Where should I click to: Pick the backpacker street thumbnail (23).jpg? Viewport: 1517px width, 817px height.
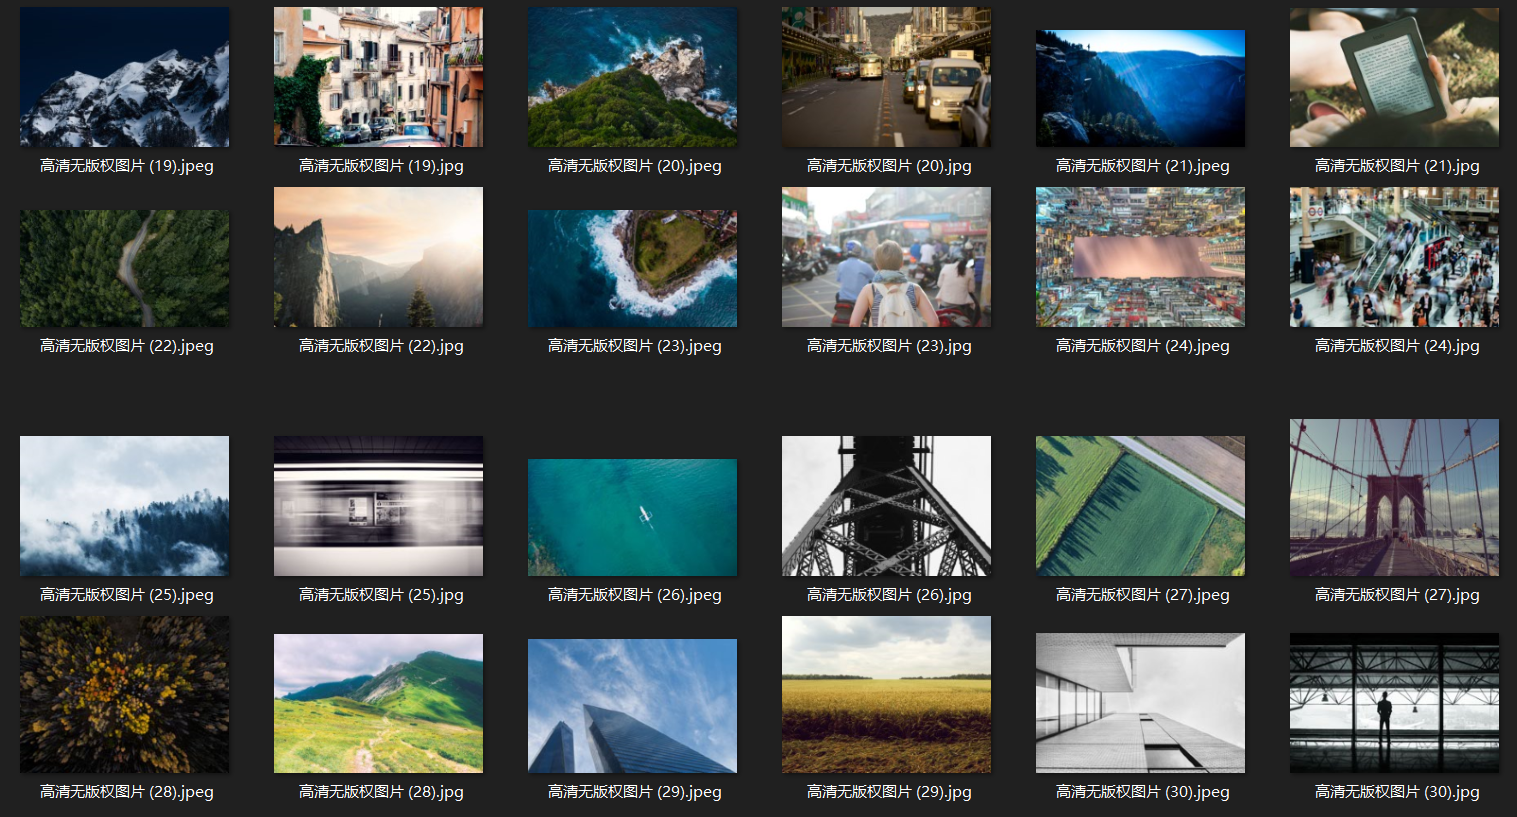pos(886,257)
